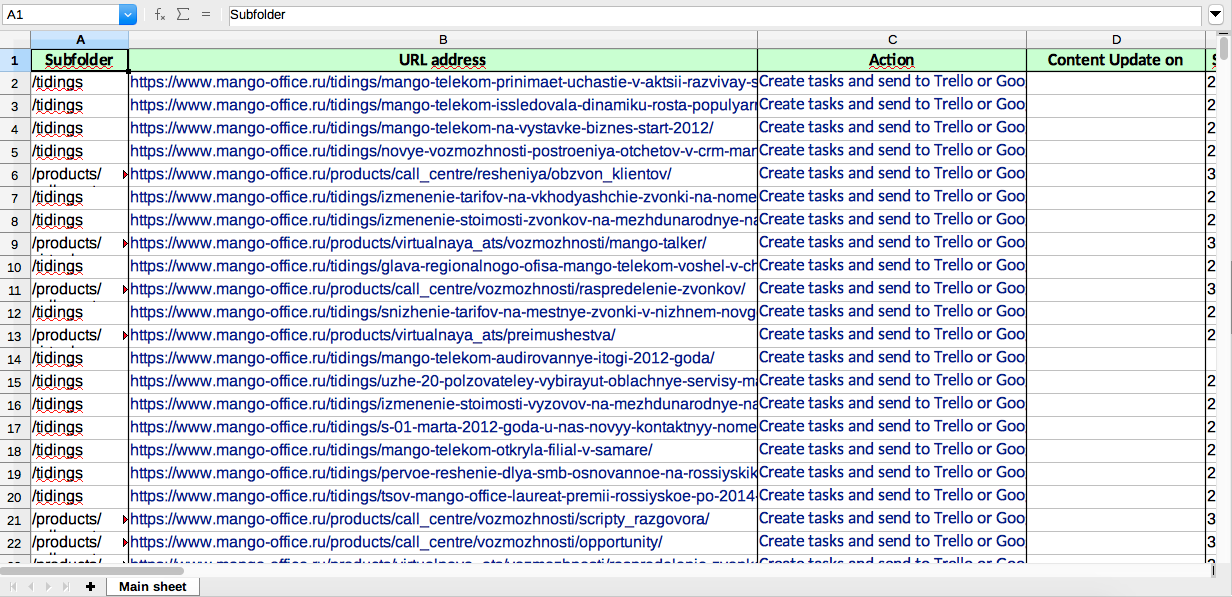The width and height of the screenshot is (1232, 597).
Task: Select row 1 header
Action: pos(15,60)
